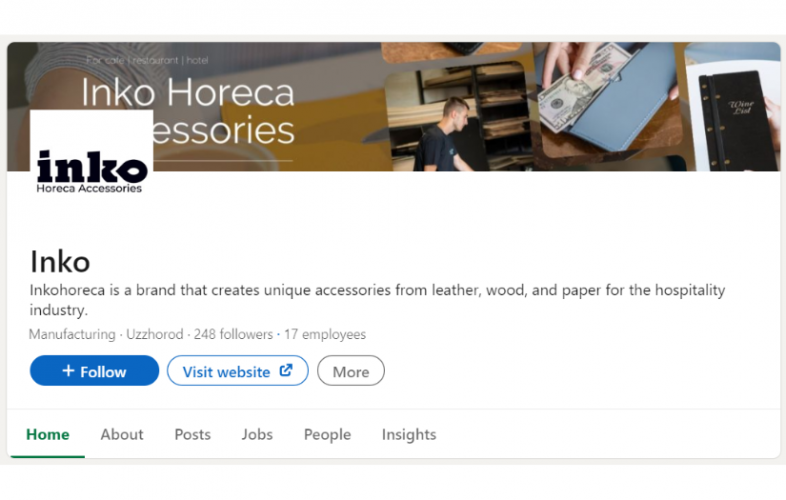Go to the Posts tab
786x500 pixels.
pyautogui.click(x=192, y=434)
